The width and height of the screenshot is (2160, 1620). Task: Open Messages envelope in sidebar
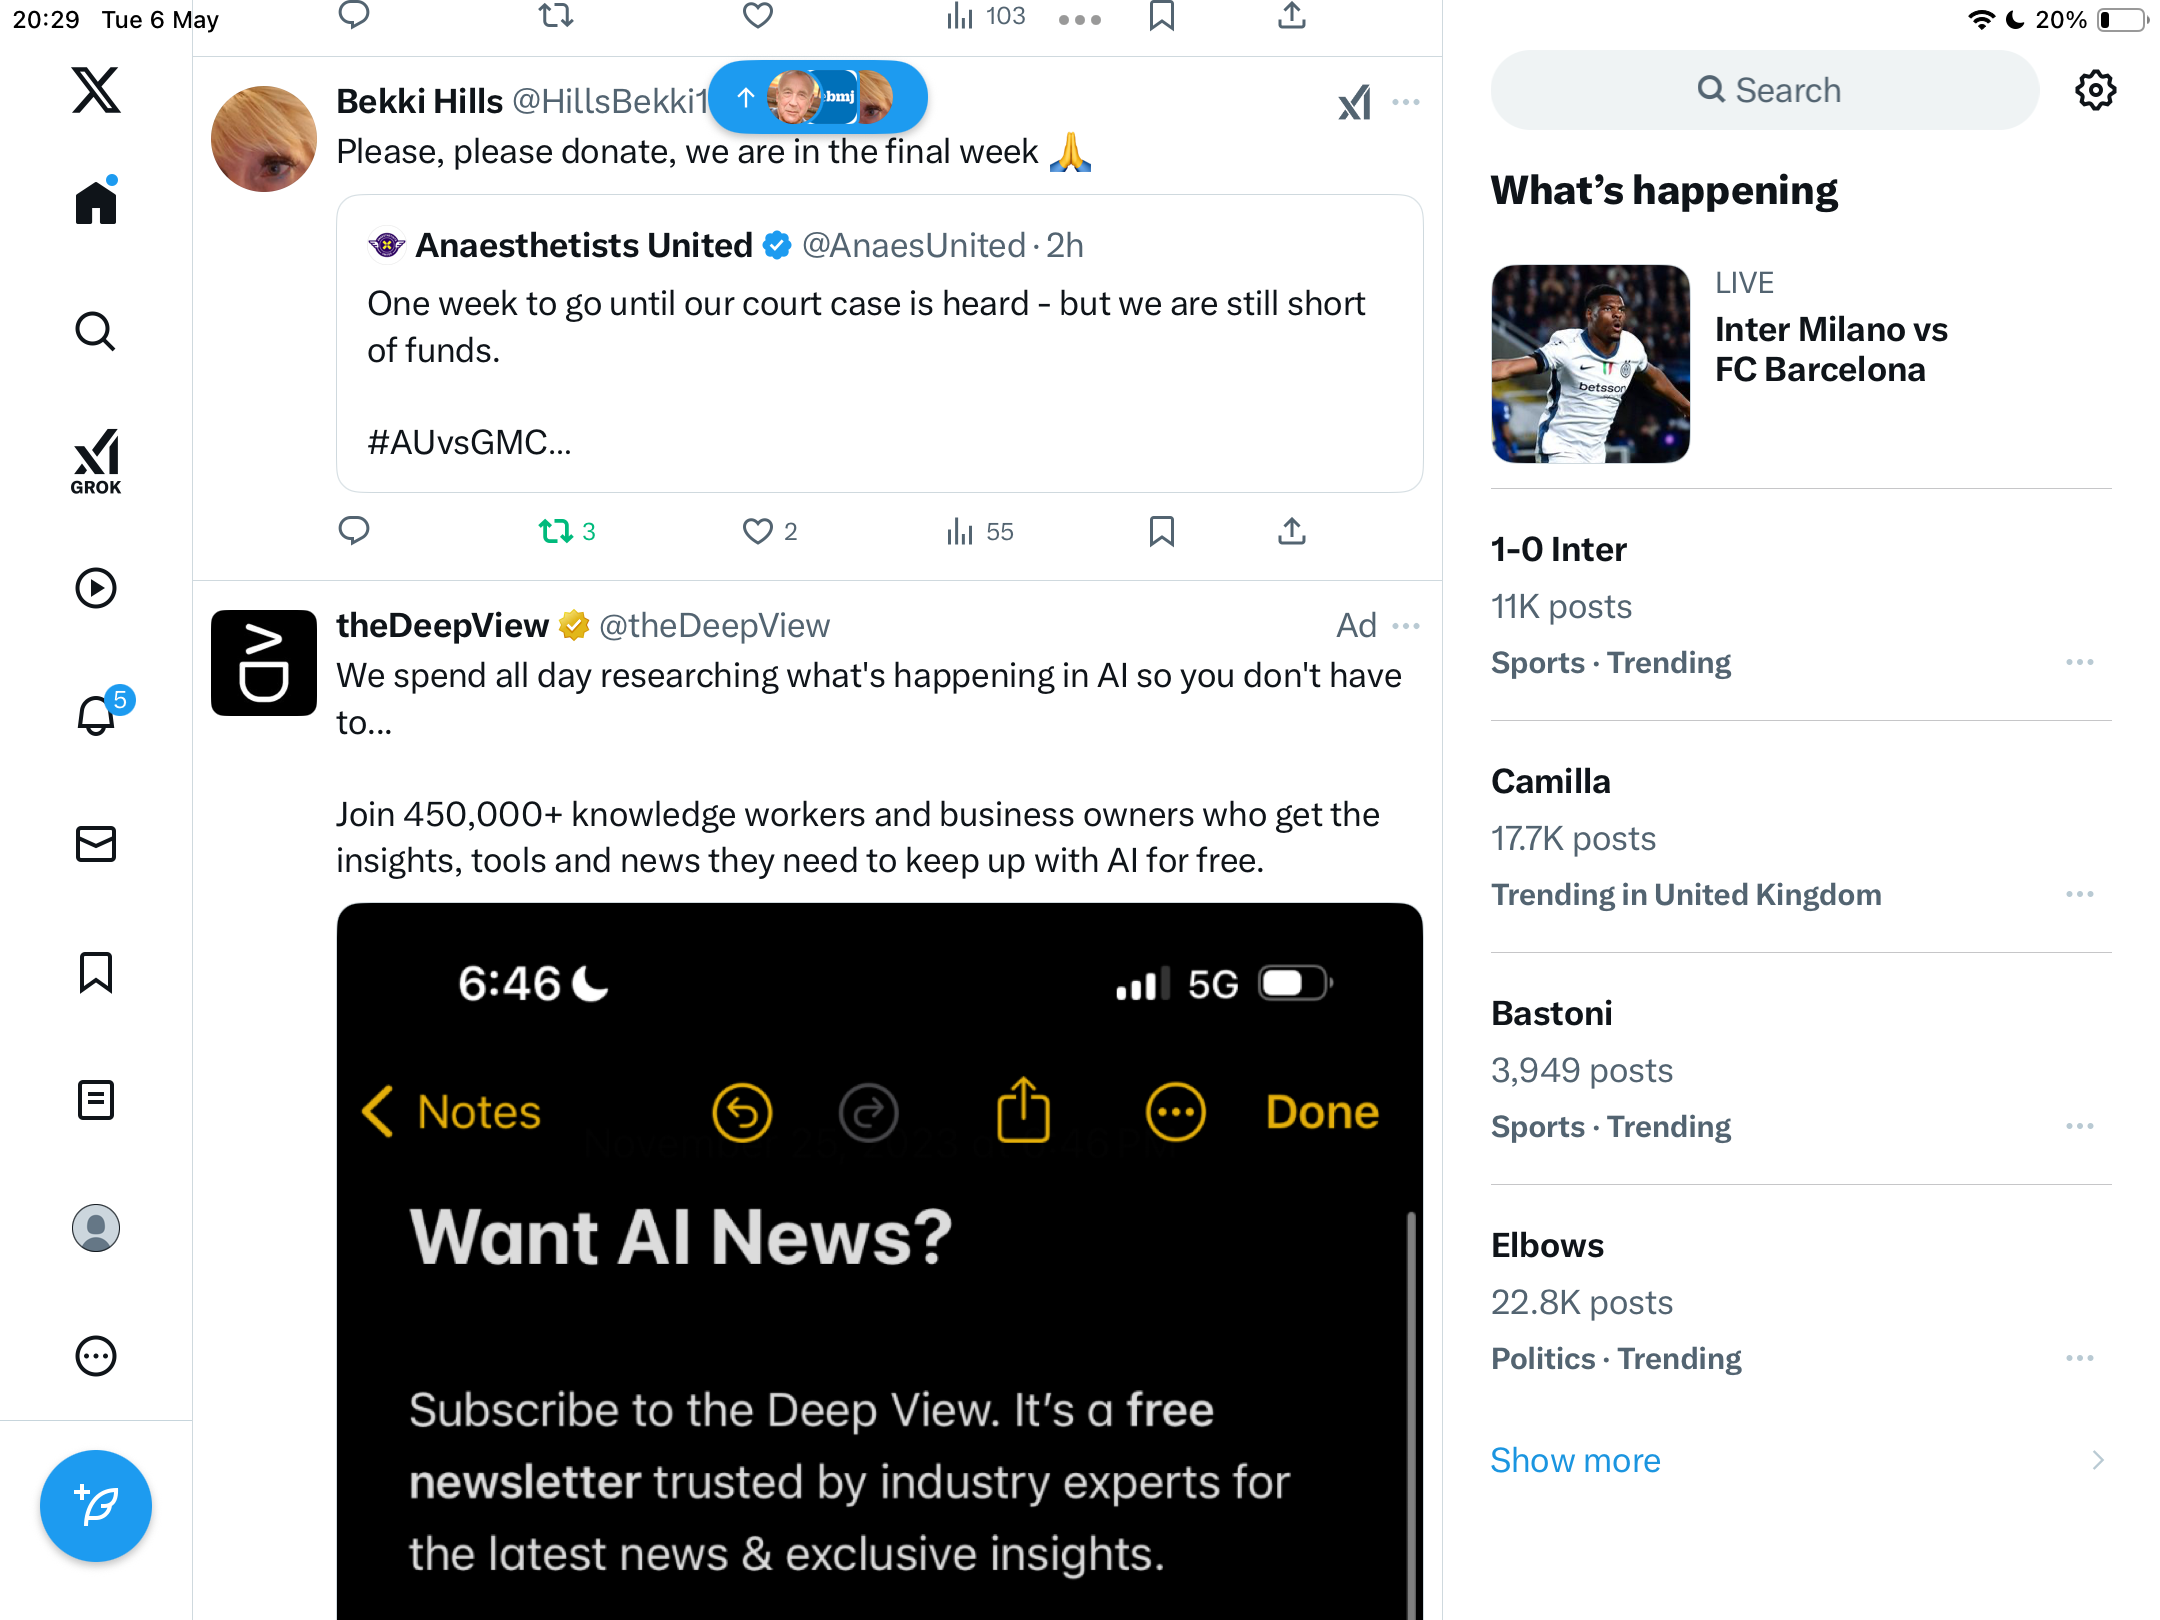pos(96,844)
